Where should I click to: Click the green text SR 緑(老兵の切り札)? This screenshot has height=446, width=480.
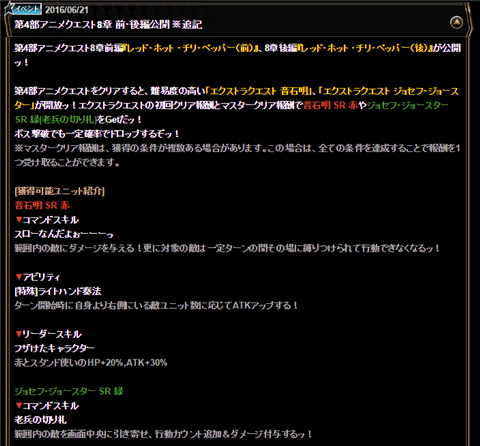(56, 120)
